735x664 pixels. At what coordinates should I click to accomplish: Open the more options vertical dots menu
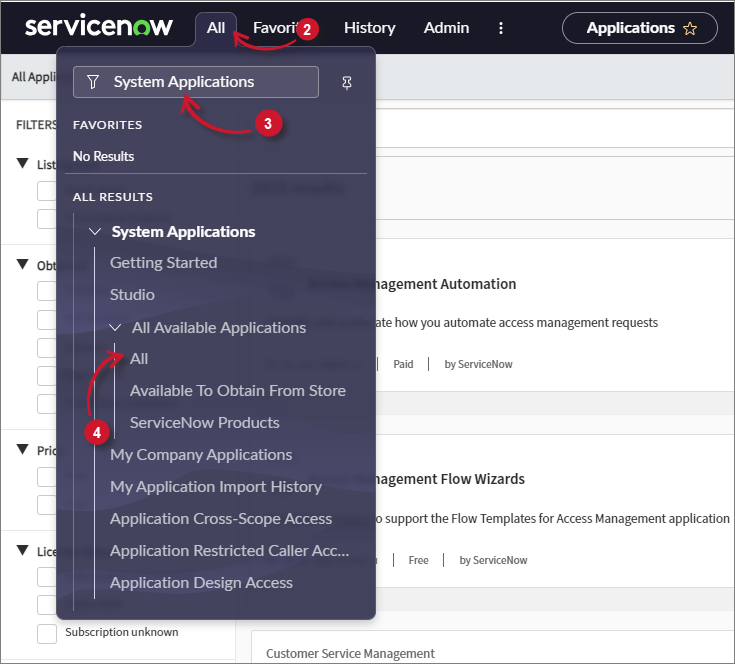(501, 28)
